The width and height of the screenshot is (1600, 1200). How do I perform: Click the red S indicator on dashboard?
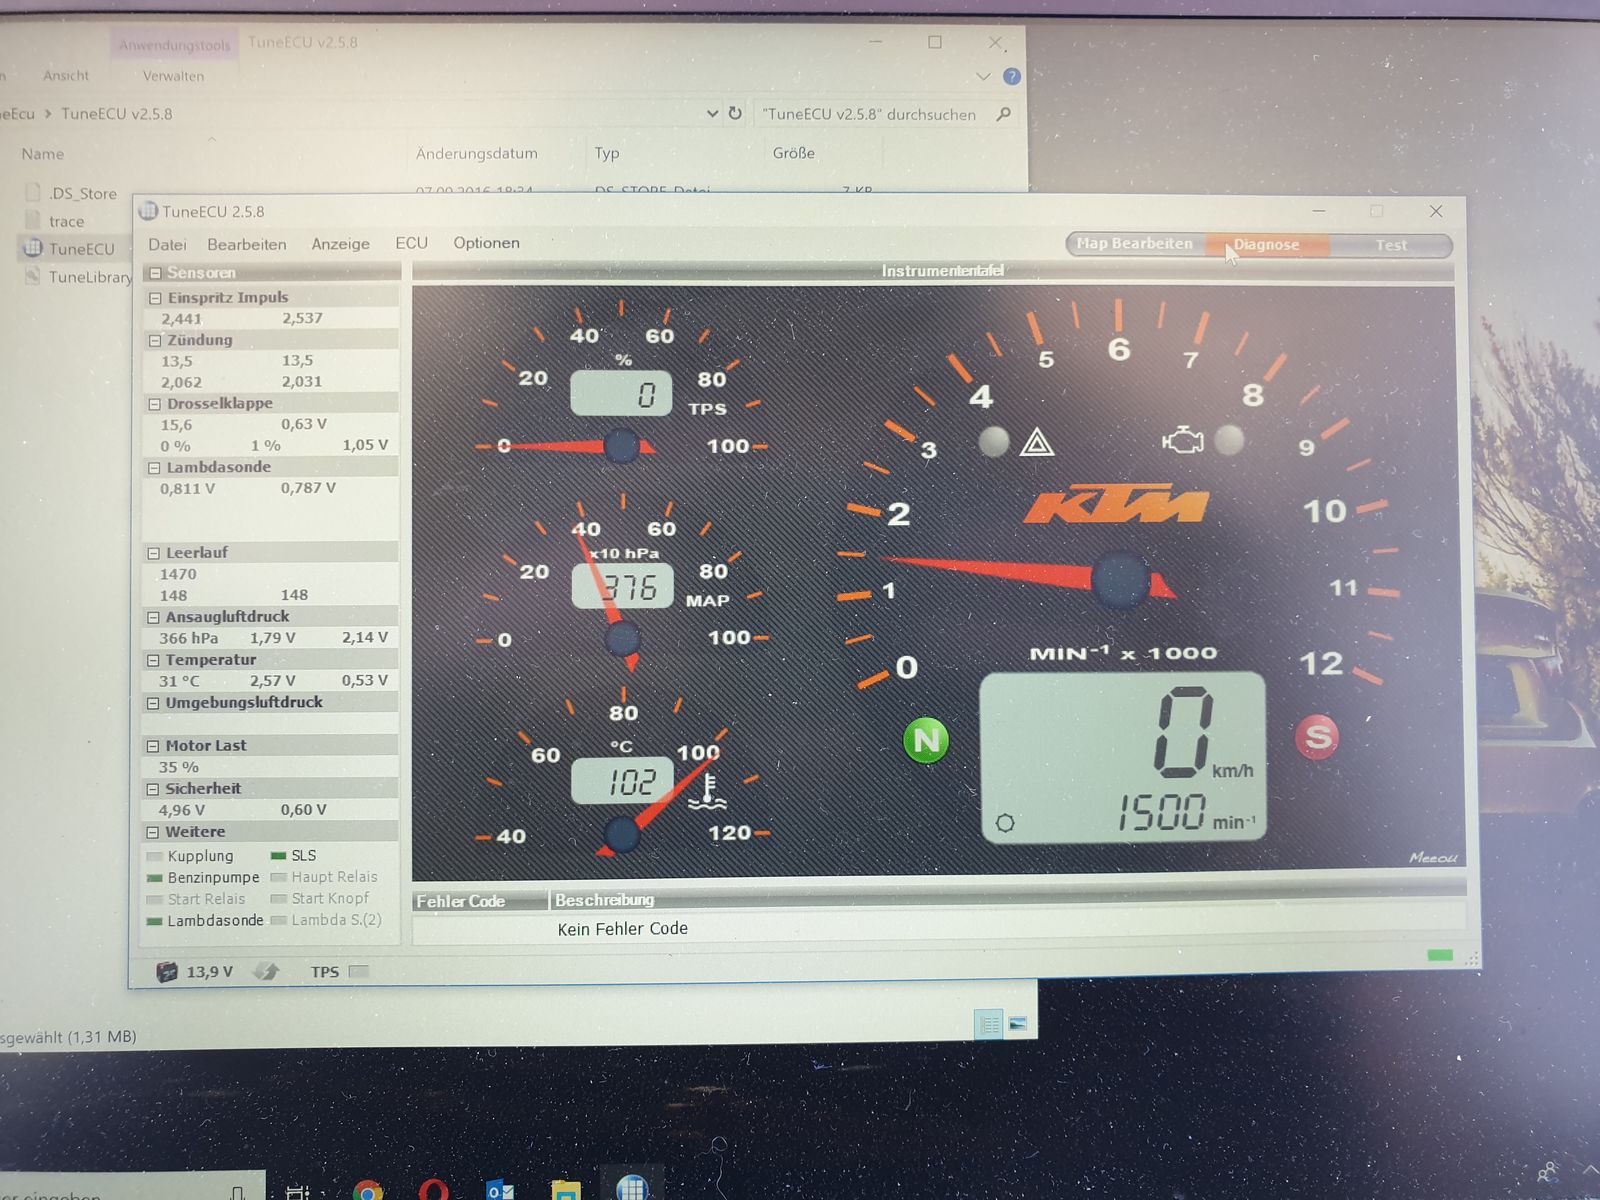click(x=1317, y=737)
